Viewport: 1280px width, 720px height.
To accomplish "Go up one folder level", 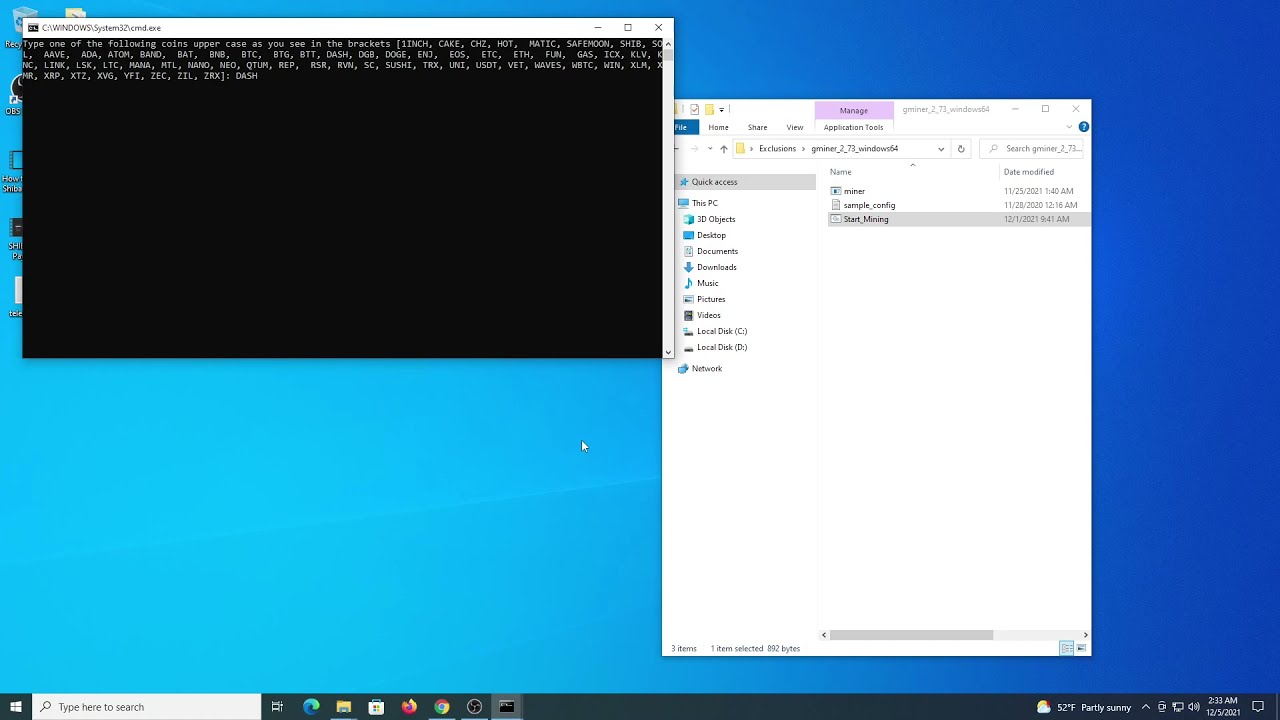I will (724, 149).
